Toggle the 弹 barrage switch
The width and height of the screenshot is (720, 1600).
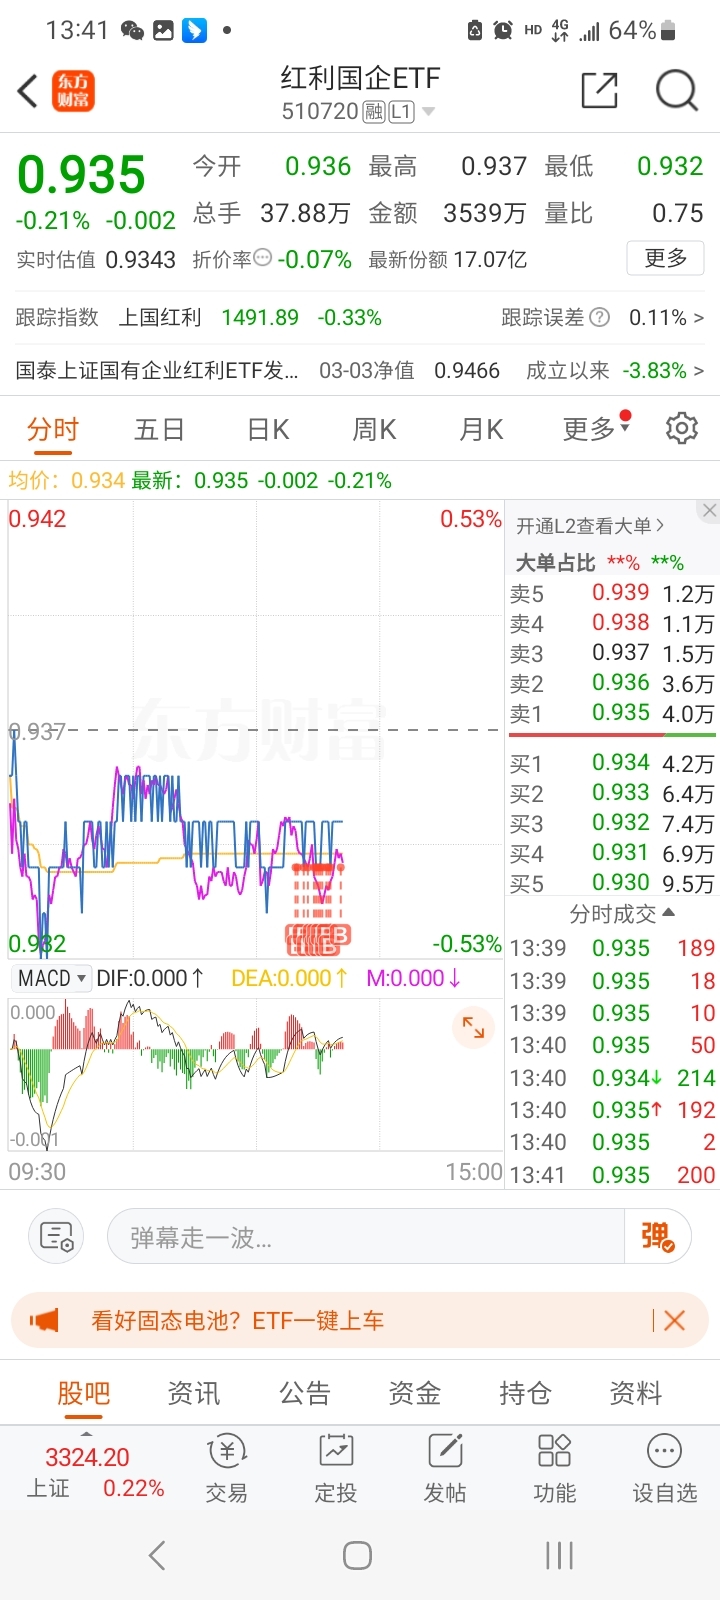657,1237
